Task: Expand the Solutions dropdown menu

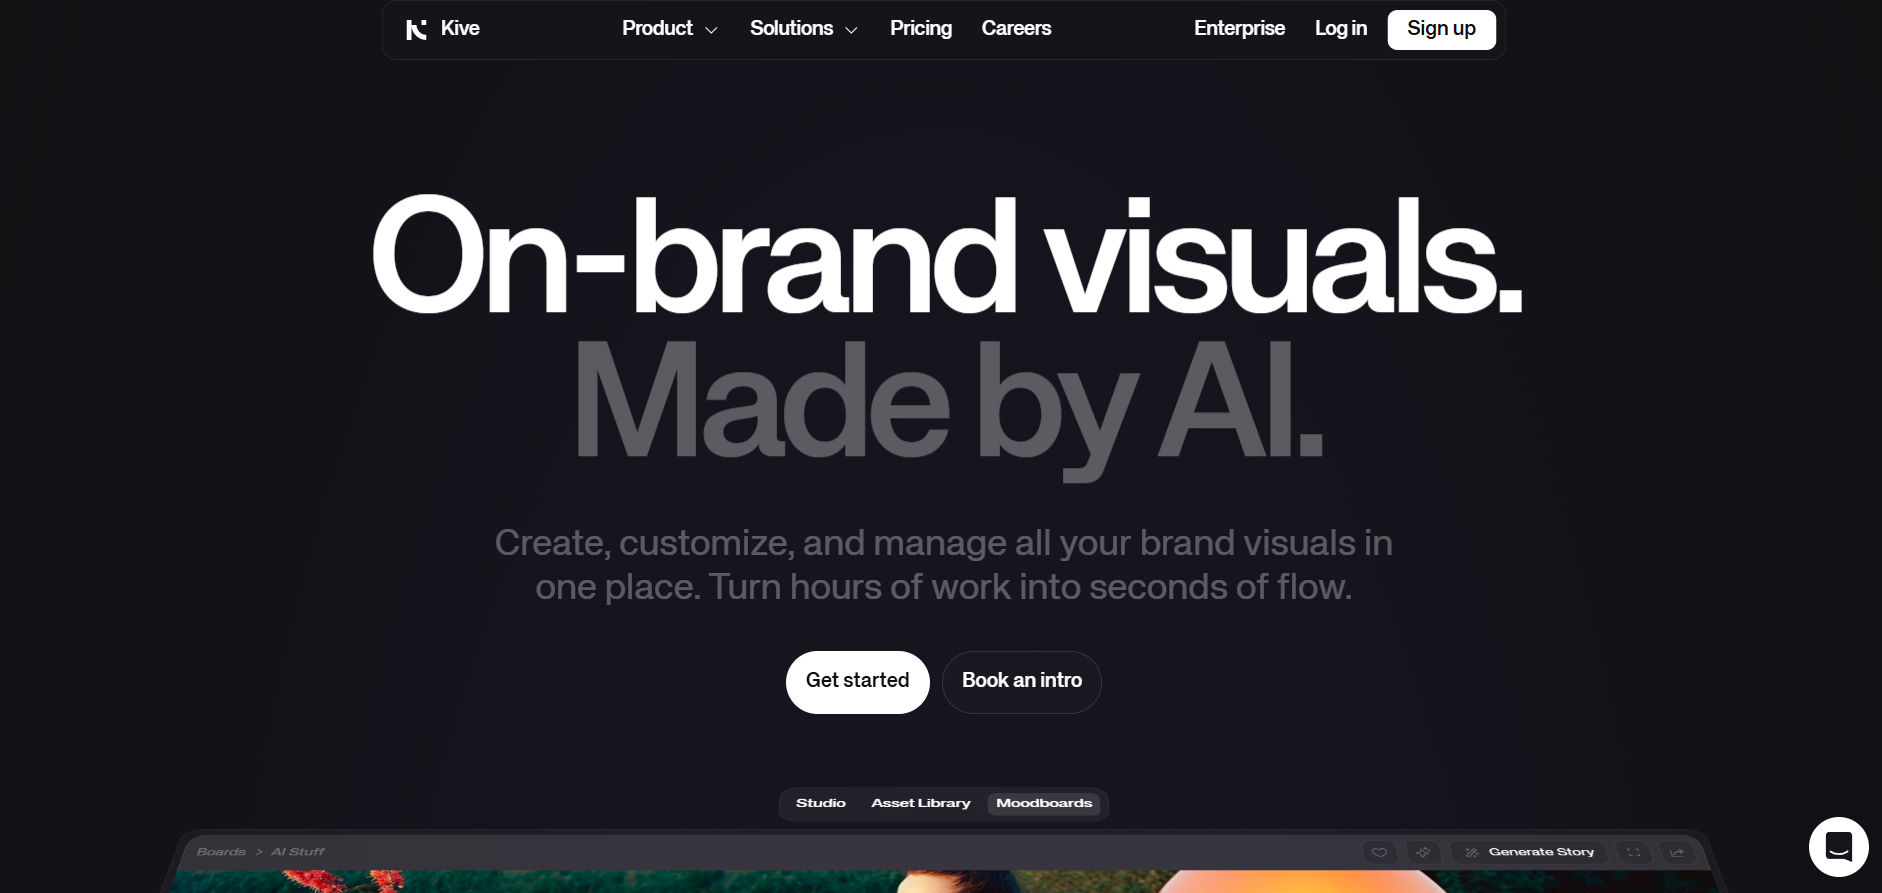Action: (804, 29)
